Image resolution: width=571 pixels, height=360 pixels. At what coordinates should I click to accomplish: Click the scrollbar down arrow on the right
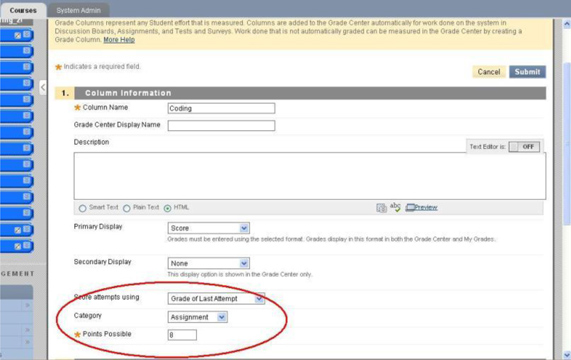(x=567, y=354)
